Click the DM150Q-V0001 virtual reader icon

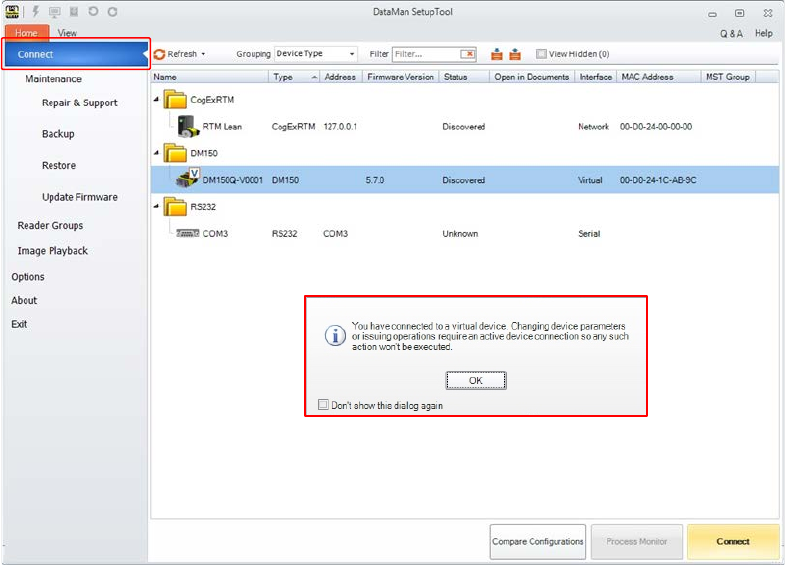(x=188, y=178)
